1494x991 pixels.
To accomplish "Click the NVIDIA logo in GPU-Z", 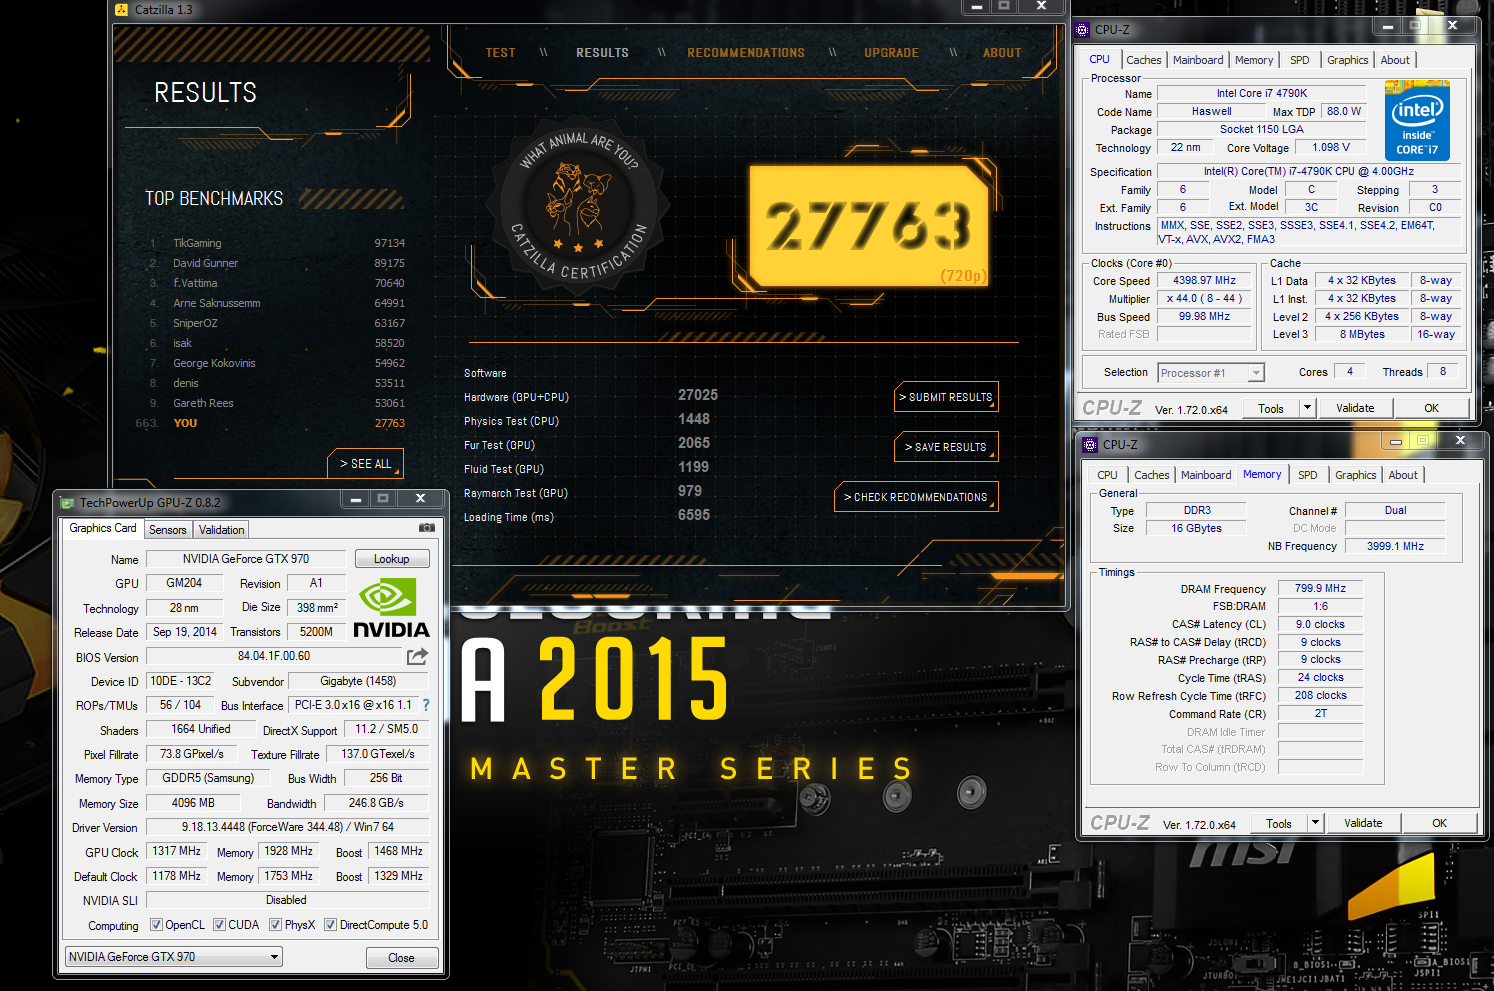I will point(391,608).
